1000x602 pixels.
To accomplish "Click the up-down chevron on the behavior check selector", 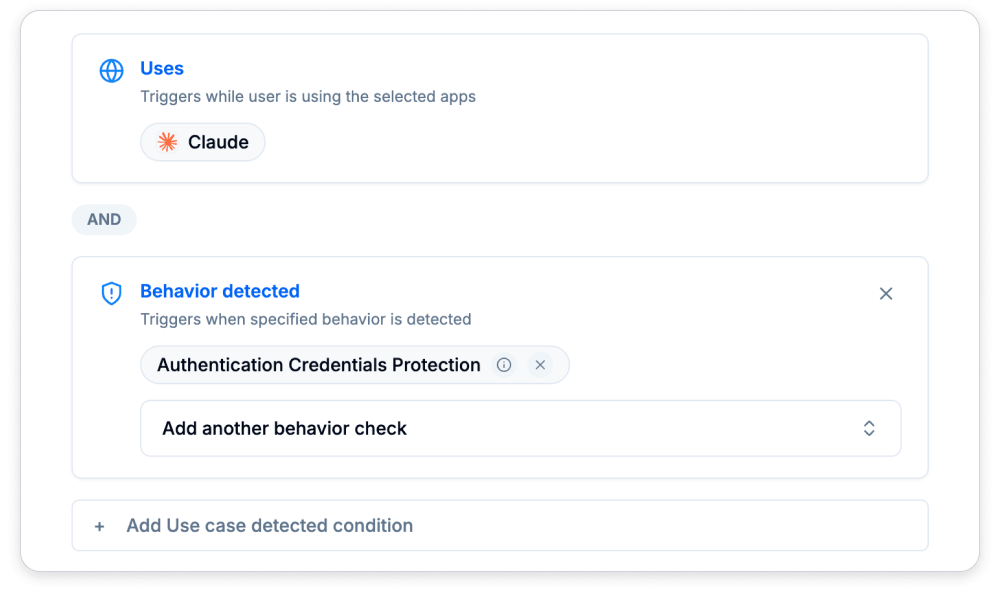I will [x=869, y=427].
